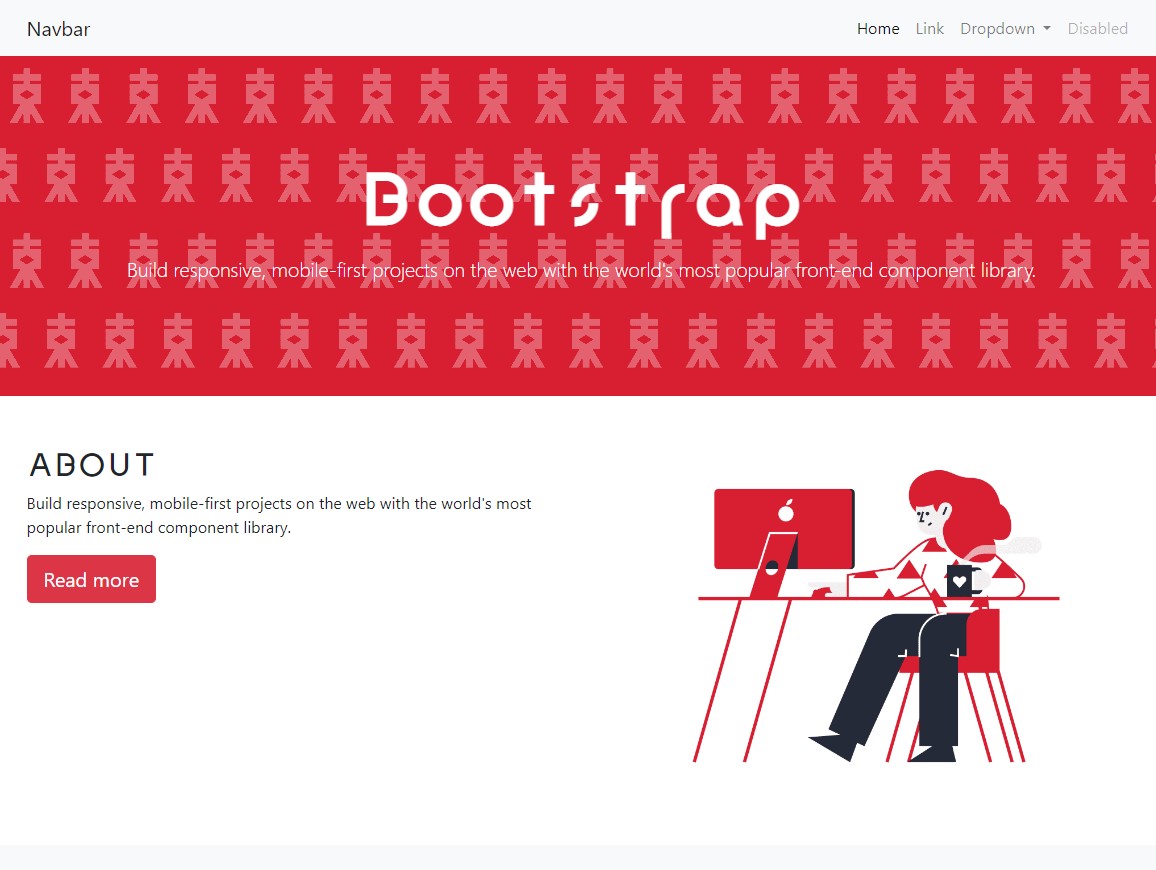
Task: Click the hero tagline text on the red banner
Action: [580, 270]
